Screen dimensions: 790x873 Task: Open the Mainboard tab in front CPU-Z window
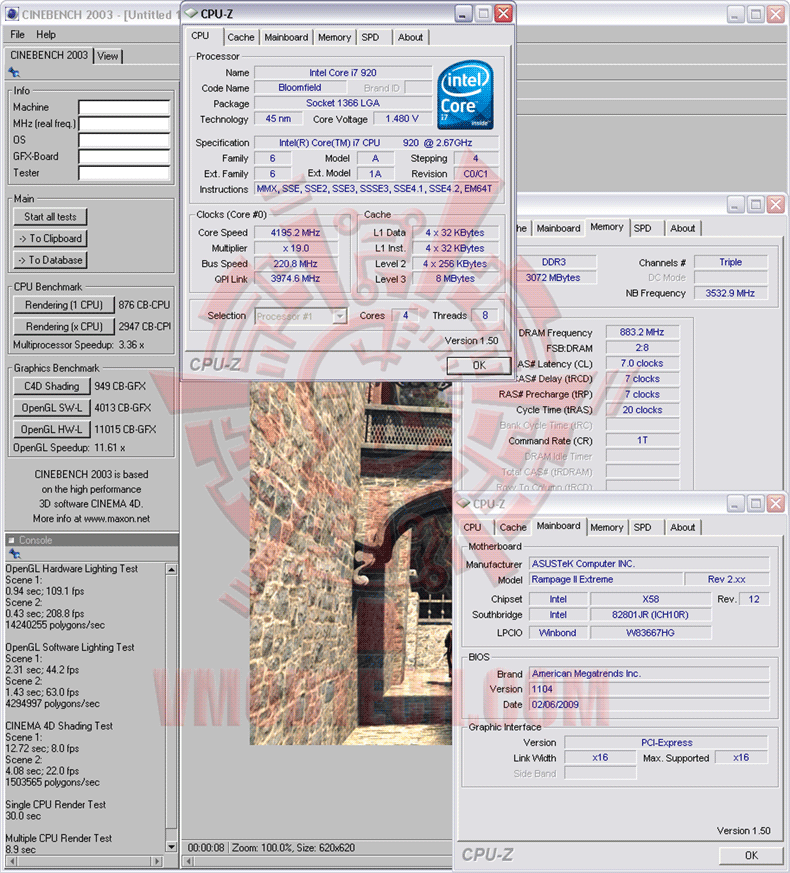click(x=286, y=37)
